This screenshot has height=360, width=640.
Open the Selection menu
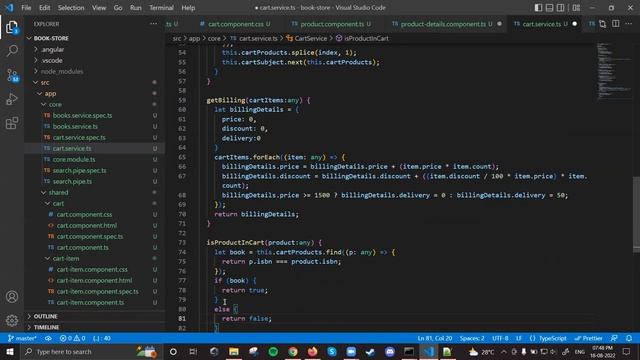(x=71, y=8)
